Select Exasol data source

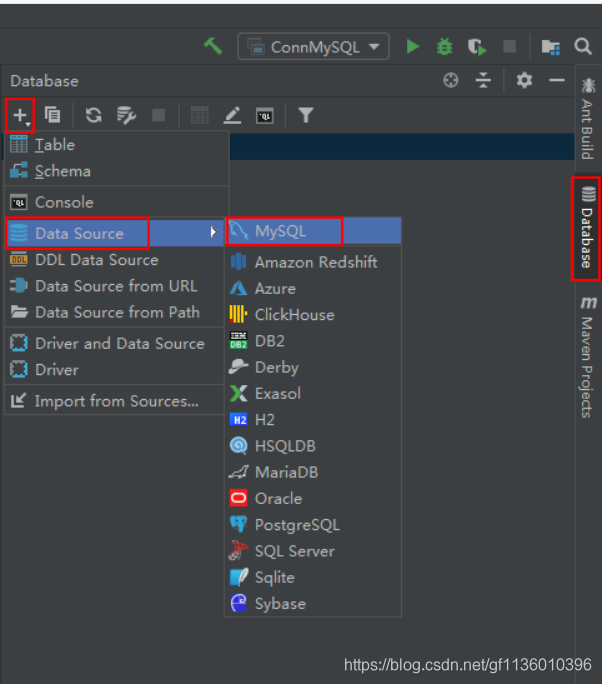pyautogui.click(x=313, y=393)
